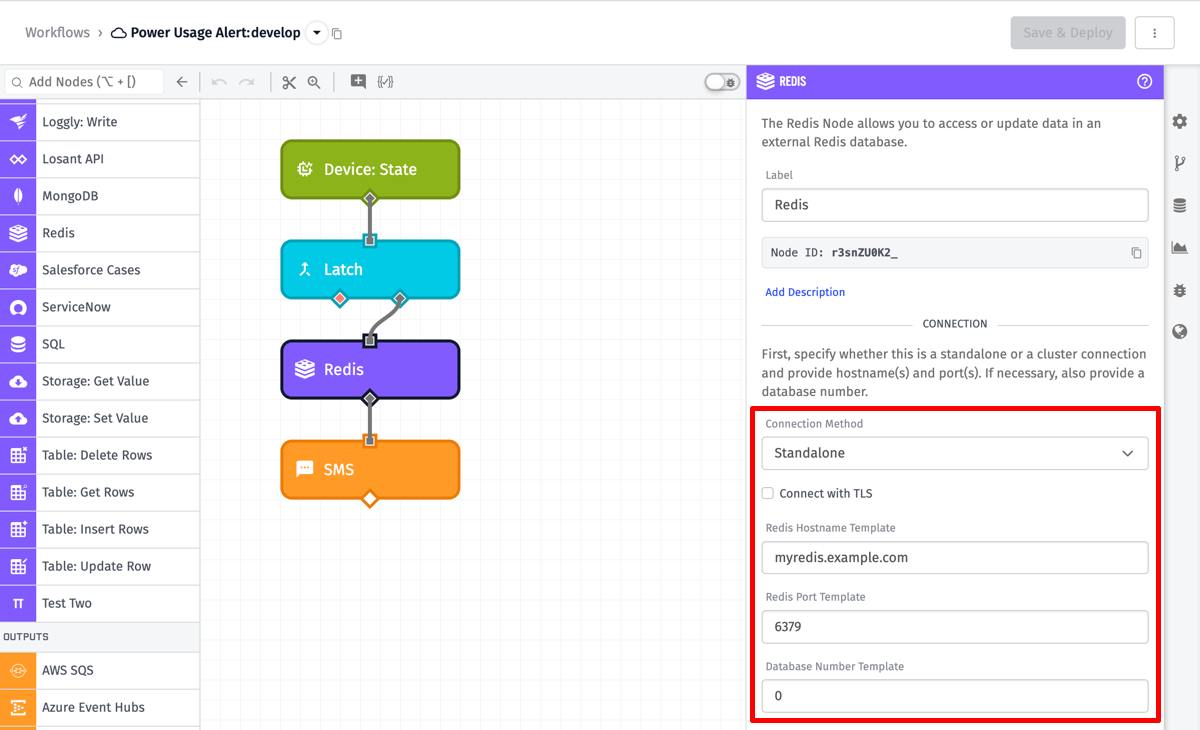Click the Power Usage Alert:develop title
This screenshot has height=730, width=1200.
pyautogui.click(x=215, y=33)
